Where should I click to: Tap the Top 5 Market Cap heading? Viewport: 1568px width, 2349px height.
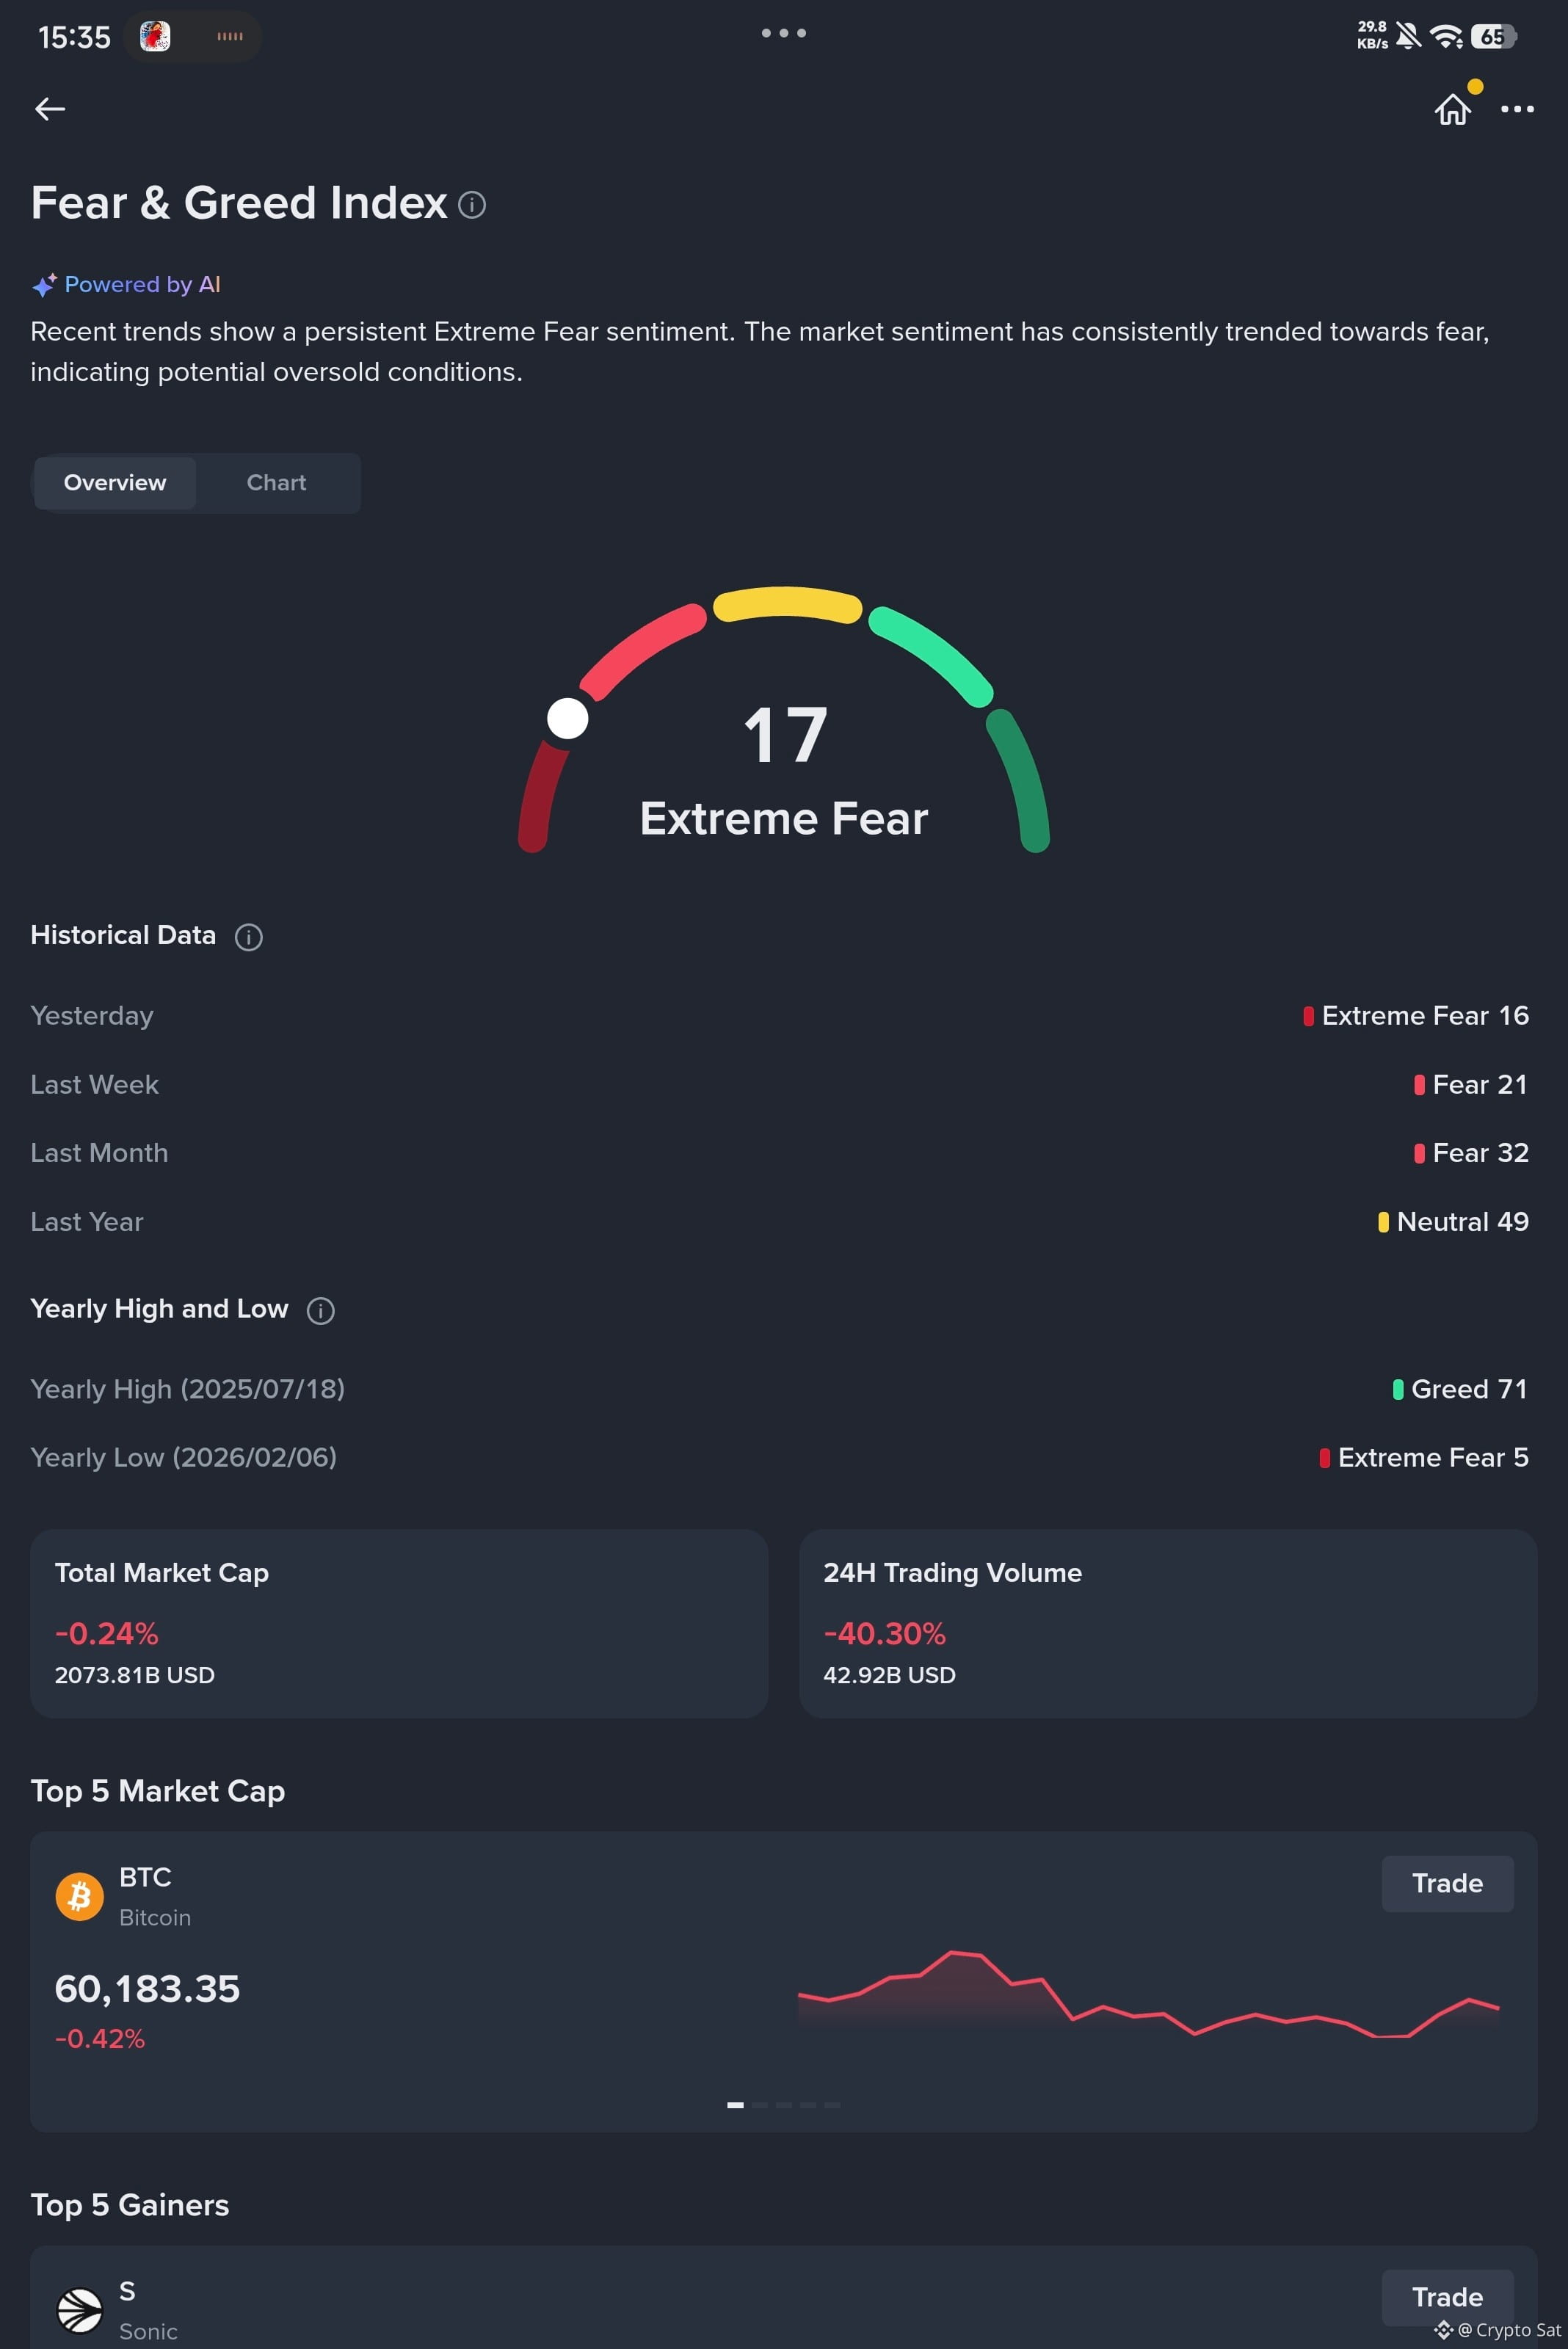(x=158, y=1791)
